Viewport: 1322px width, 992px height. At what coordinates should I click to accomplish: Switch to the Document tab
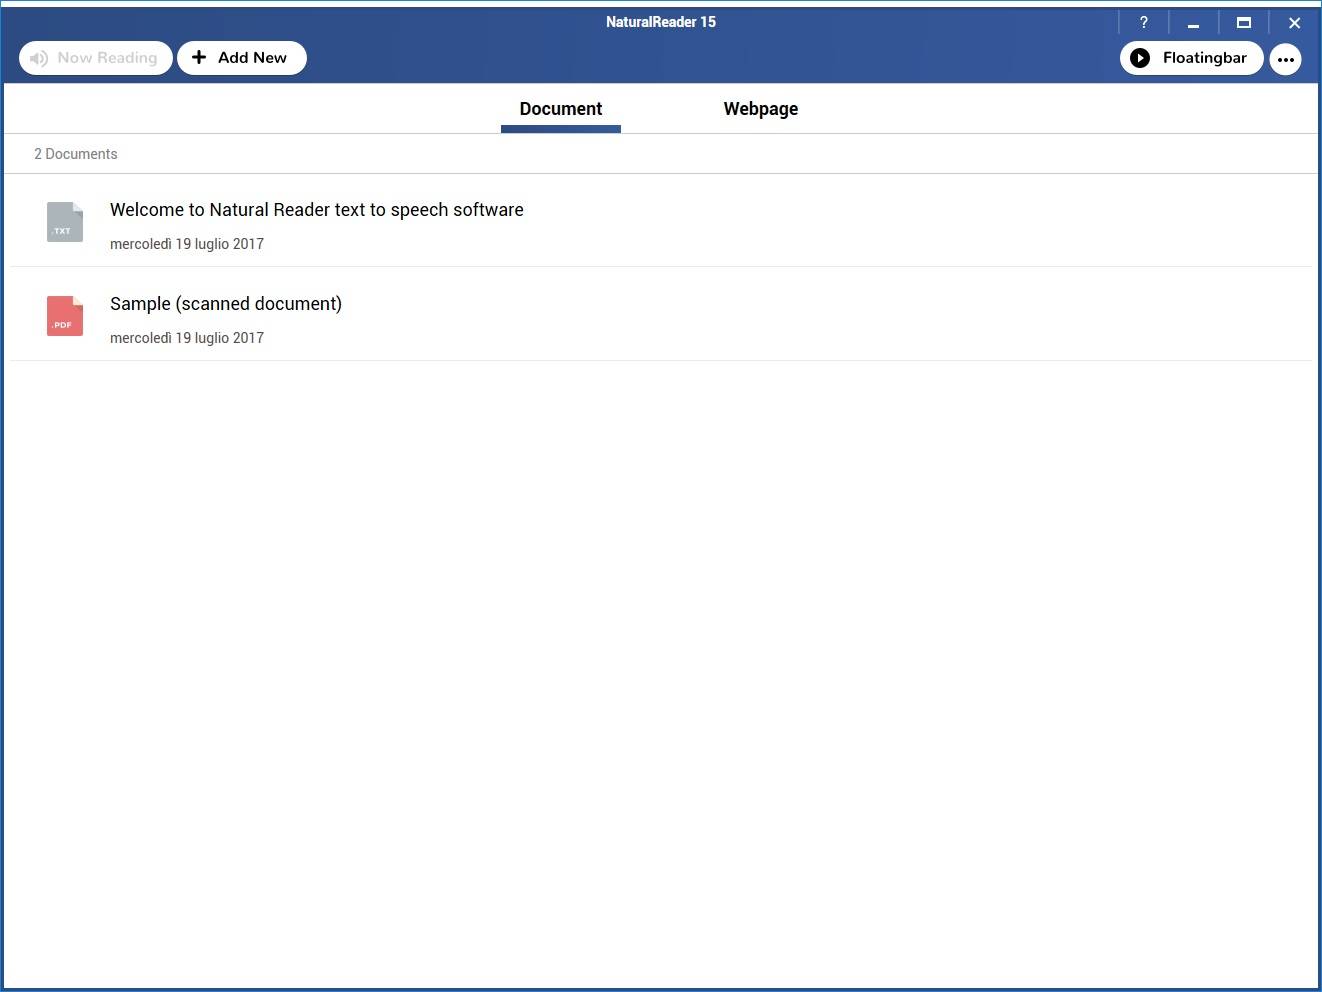(561, 109)
